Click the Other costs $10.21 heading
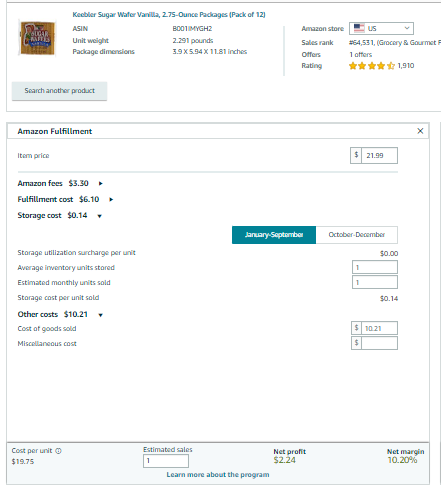This screenshot has height=489, width=441. click(53, 314)
